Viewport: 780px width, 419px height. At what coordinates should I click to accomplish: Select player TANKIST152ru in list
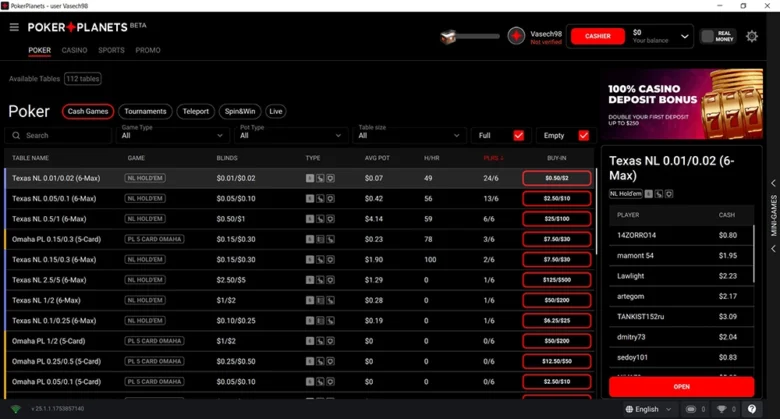point(681,316)
